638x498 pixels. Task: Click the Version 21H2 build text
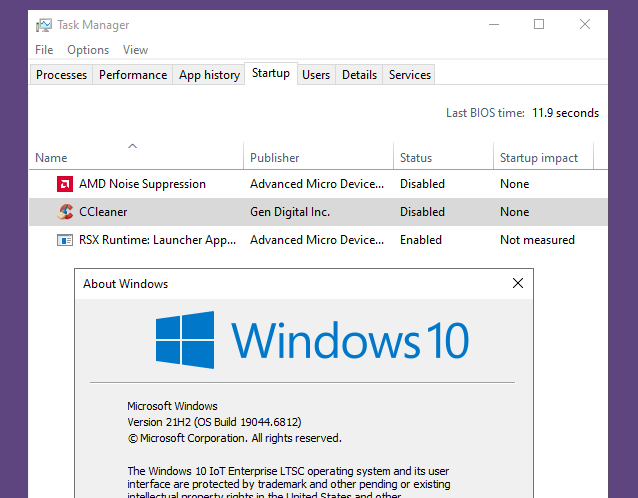214,422
